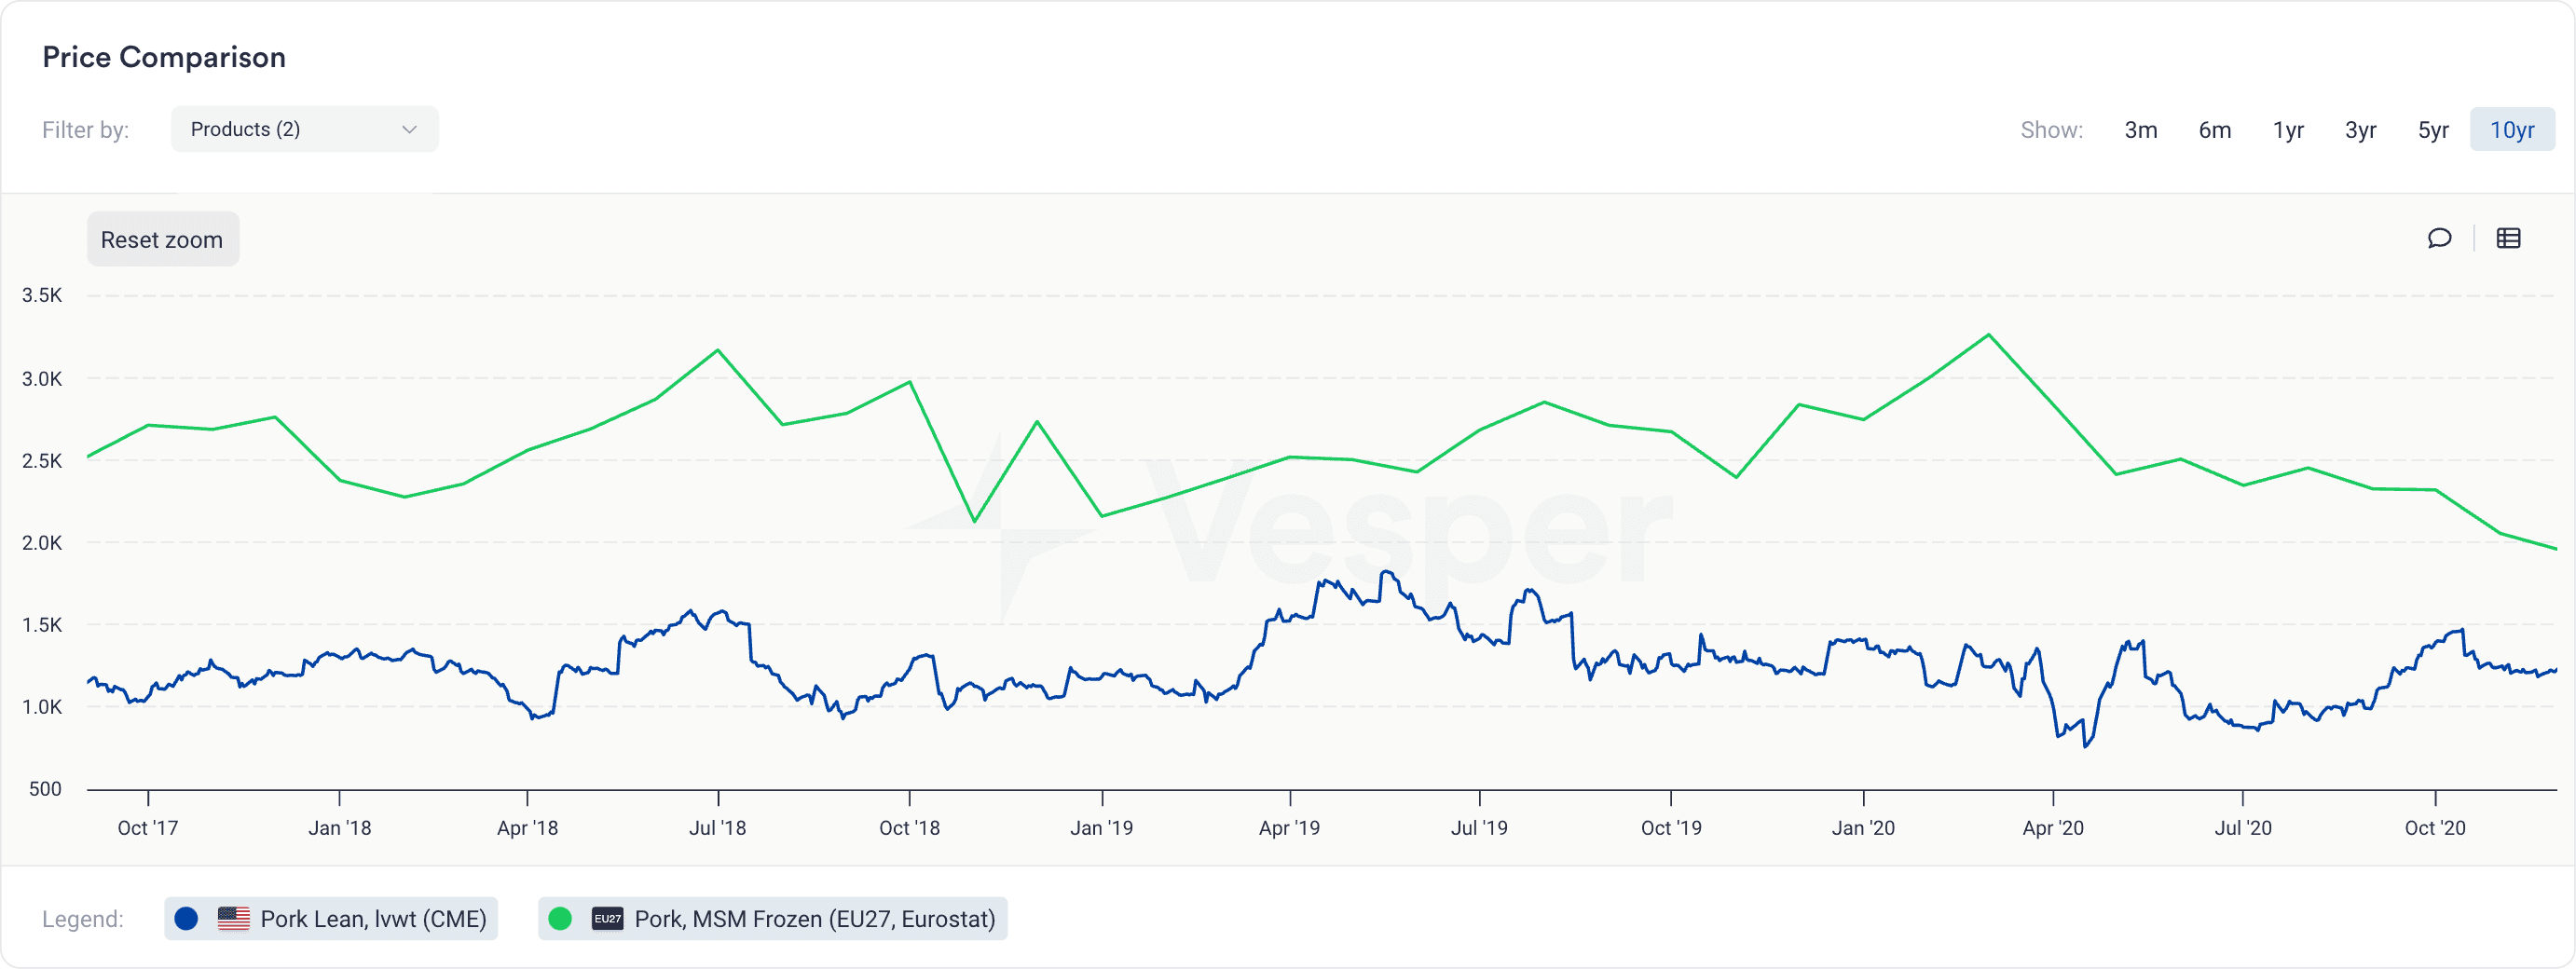
Task: Click the Jul '20 axis label
Action: coord(2243,827)
